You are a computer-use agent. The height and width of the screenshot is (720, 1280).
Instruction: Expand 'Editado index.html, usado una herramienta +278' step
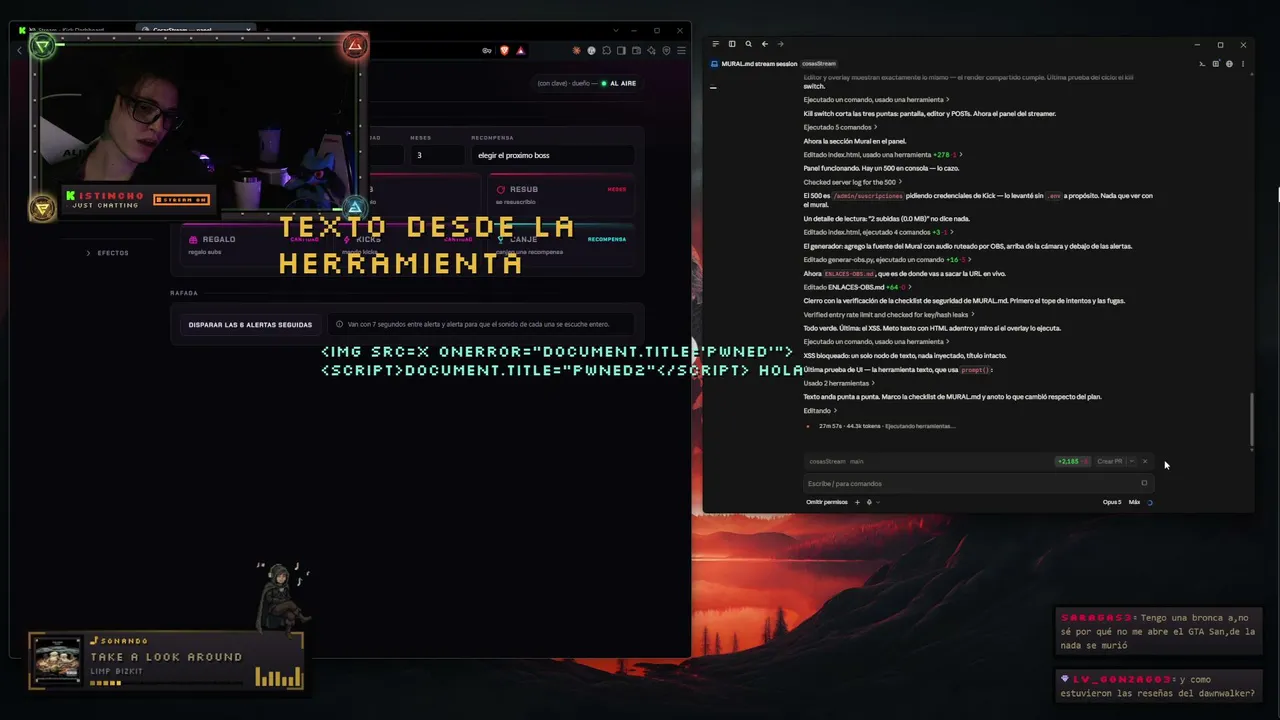click(x=883, y=155)
